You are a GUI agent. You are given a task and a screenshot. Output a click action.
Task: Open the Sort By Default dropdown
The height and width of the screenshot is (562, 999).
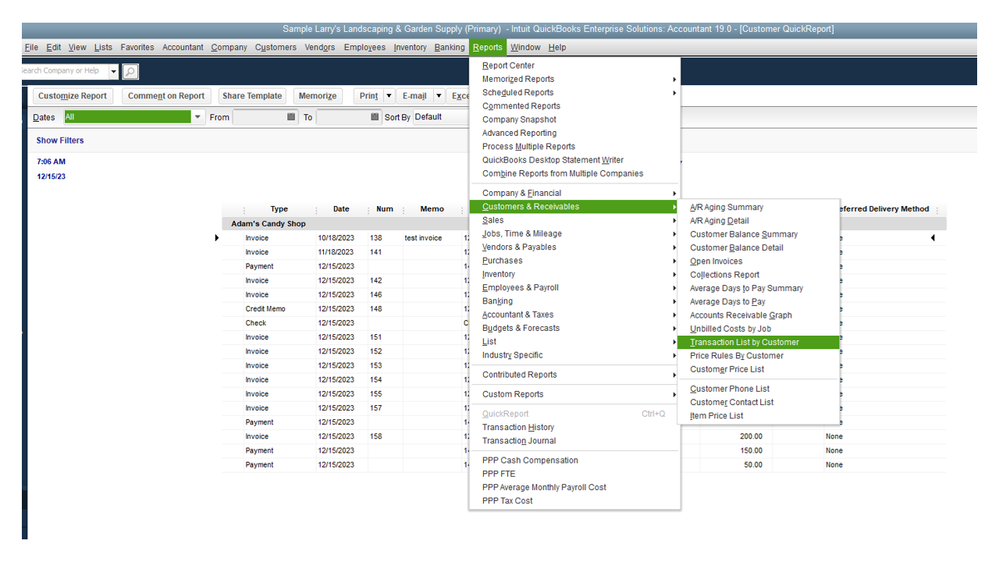click(x=441, y=117)
